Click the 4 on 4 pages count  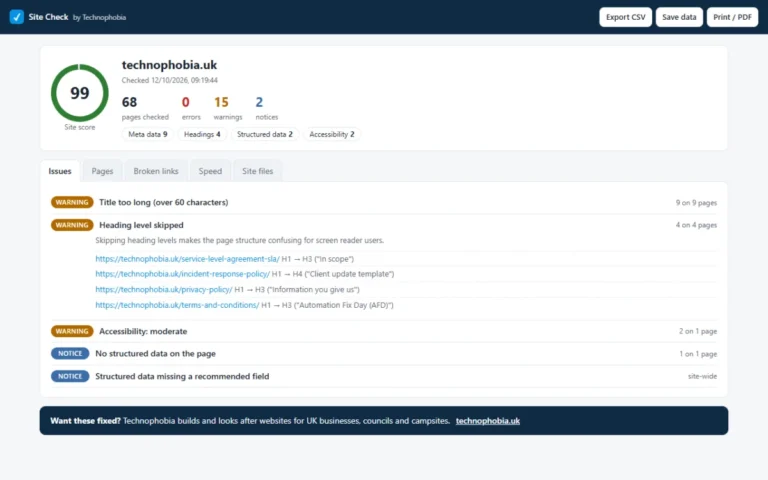(x=696, y=225)
